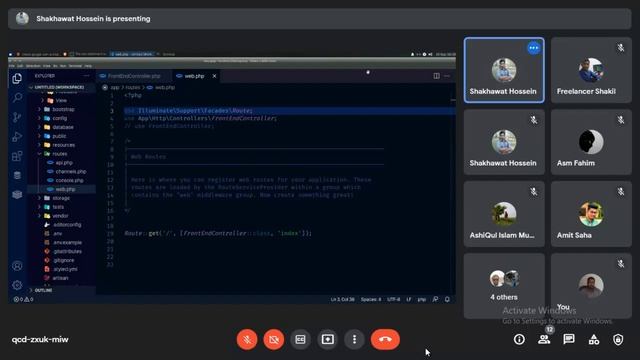
Task: Click the notifications bell in status bar
Action: [x=447, y=299]
